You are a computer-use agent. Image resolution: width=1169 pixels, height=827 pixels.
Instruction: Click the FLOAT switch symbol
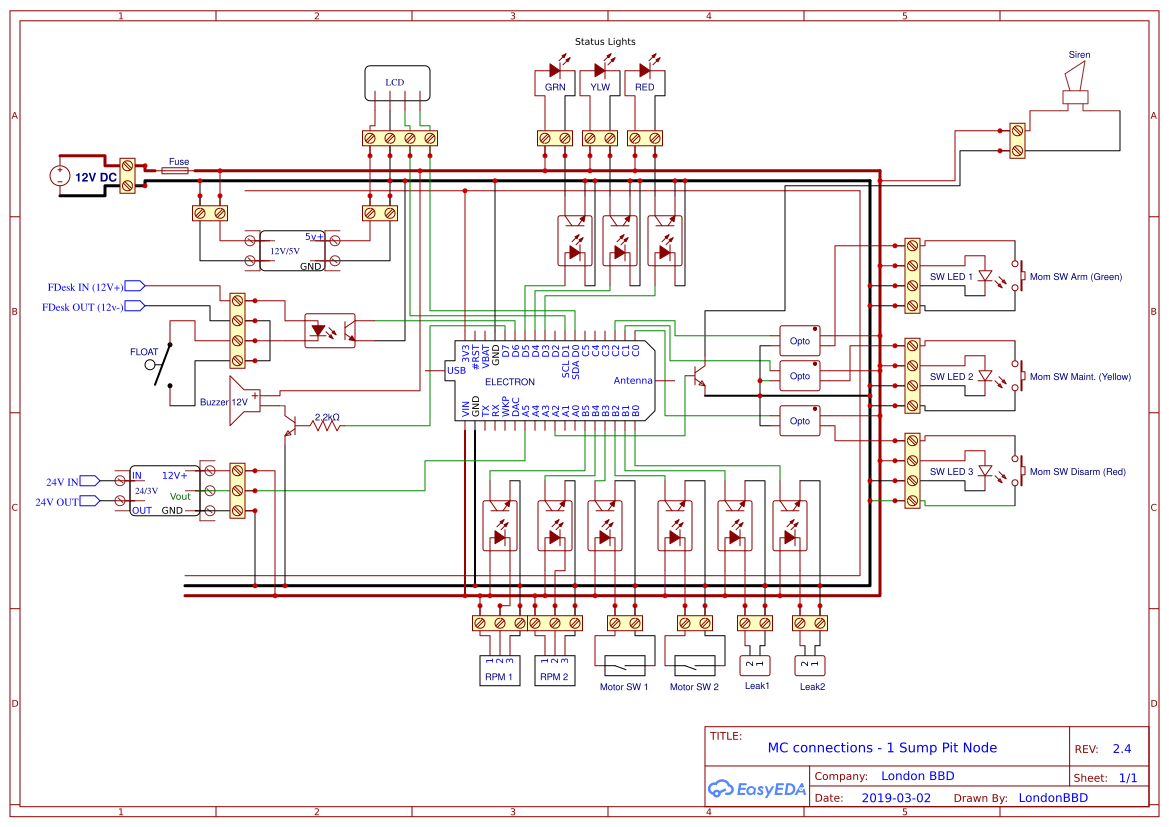pyautogui.click(x=160, y=364)
